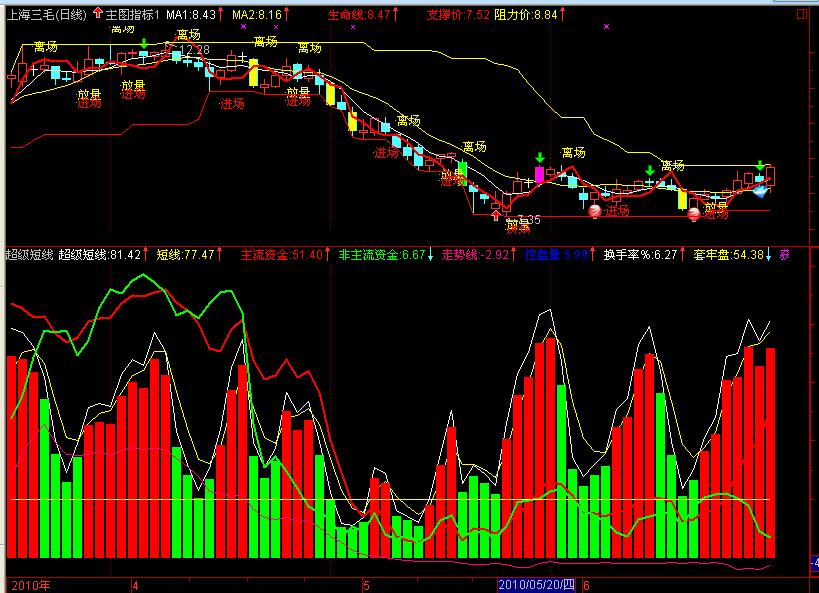Click the 主流资金:51.40 readout
This screenshot has height=593, width=819.
pos(282,254)
